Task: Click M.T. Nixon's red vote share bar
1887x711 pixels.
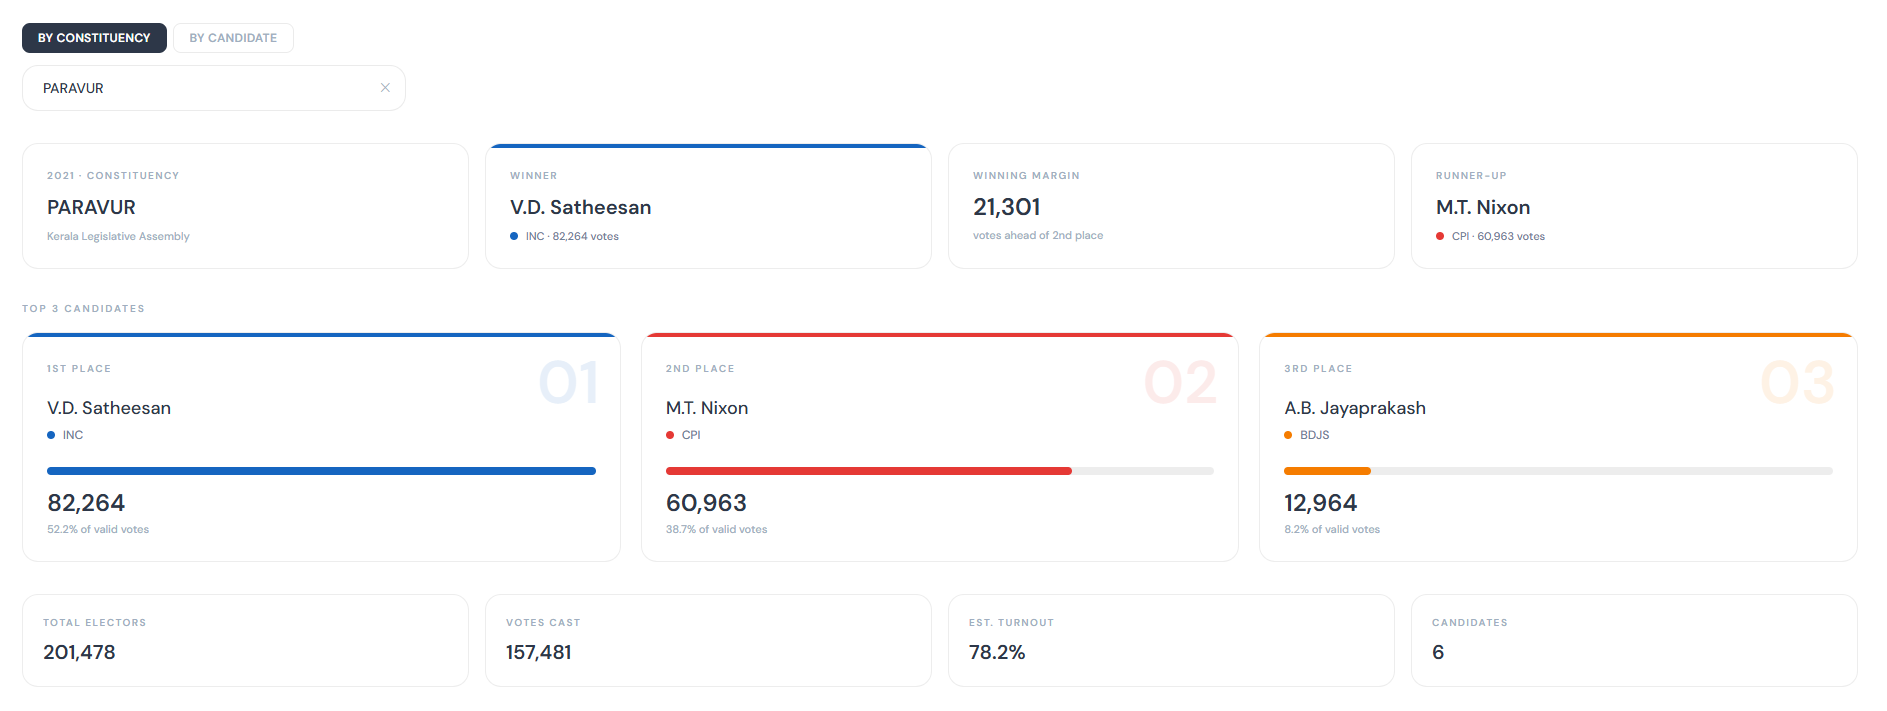Action: tap(868, 471)
